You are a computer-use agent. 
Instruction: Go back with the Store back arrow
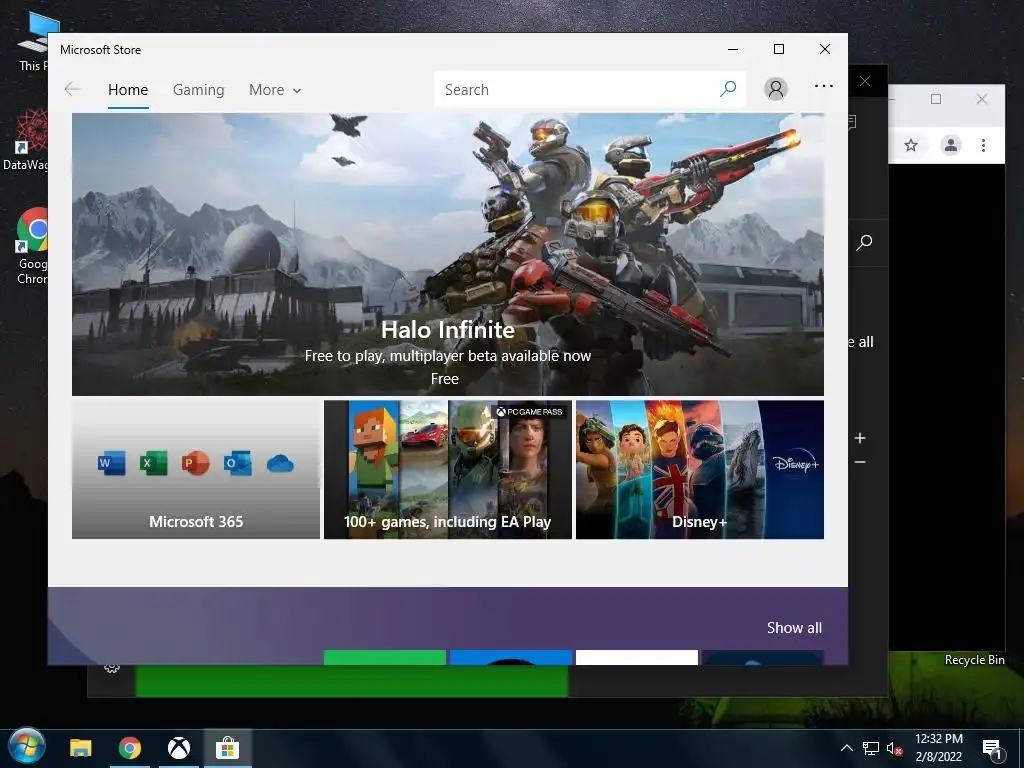72,89
